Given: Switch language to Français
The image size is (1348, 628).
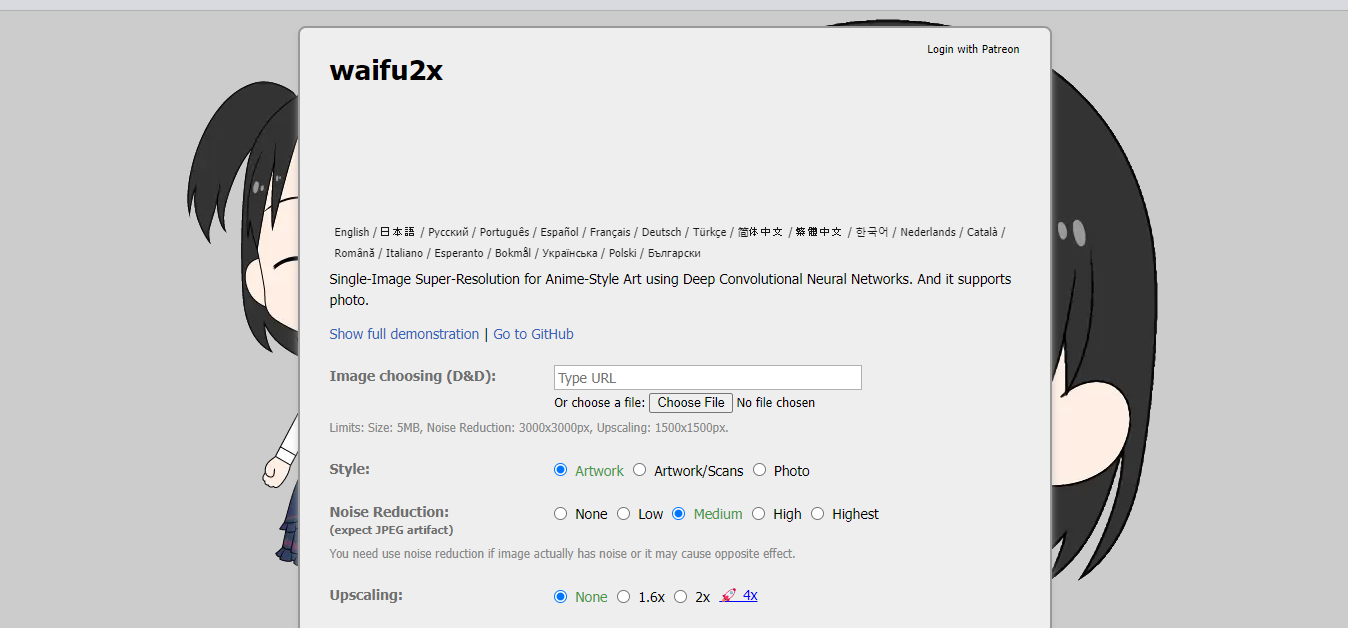Looking at the screenshot, I should pyautogui.click(x=610, y=232).
